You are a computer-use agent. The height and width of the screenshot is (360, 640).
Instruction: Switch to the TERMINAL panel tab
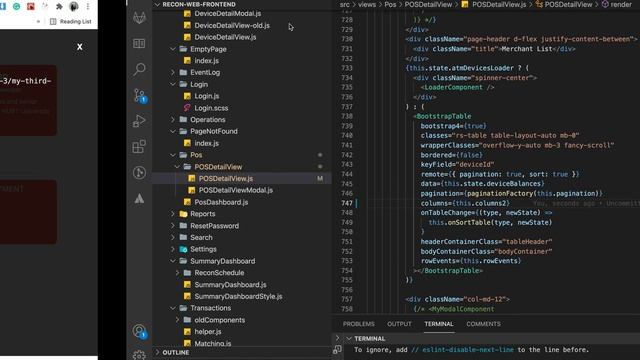click(439, 324)
